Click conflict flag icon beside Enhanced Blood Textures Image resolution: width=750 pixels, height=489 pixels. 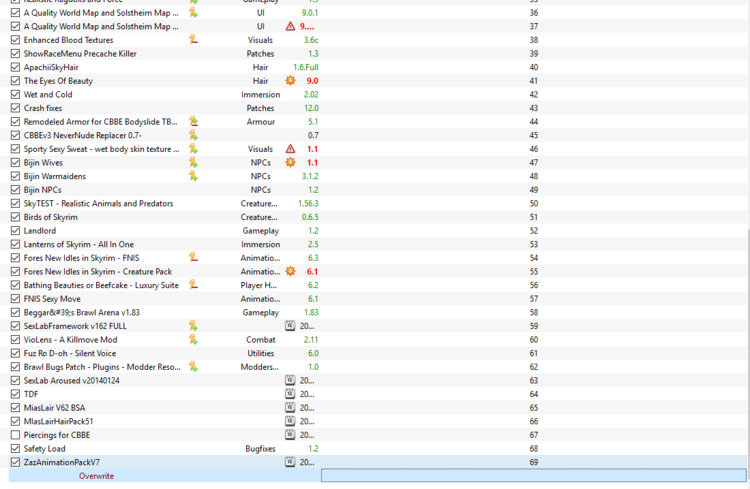(x=193, y=40)
